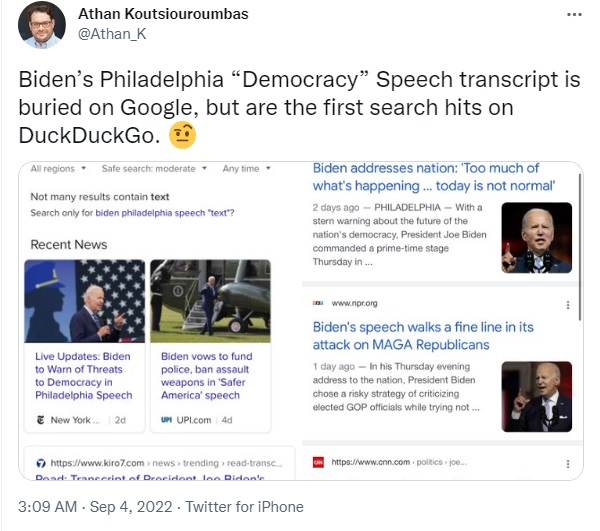The width and height of the screenshot is (600, 531).
Task: Click the New York Times logo icon
Action: pyautogui.click(x=41, y=420)
